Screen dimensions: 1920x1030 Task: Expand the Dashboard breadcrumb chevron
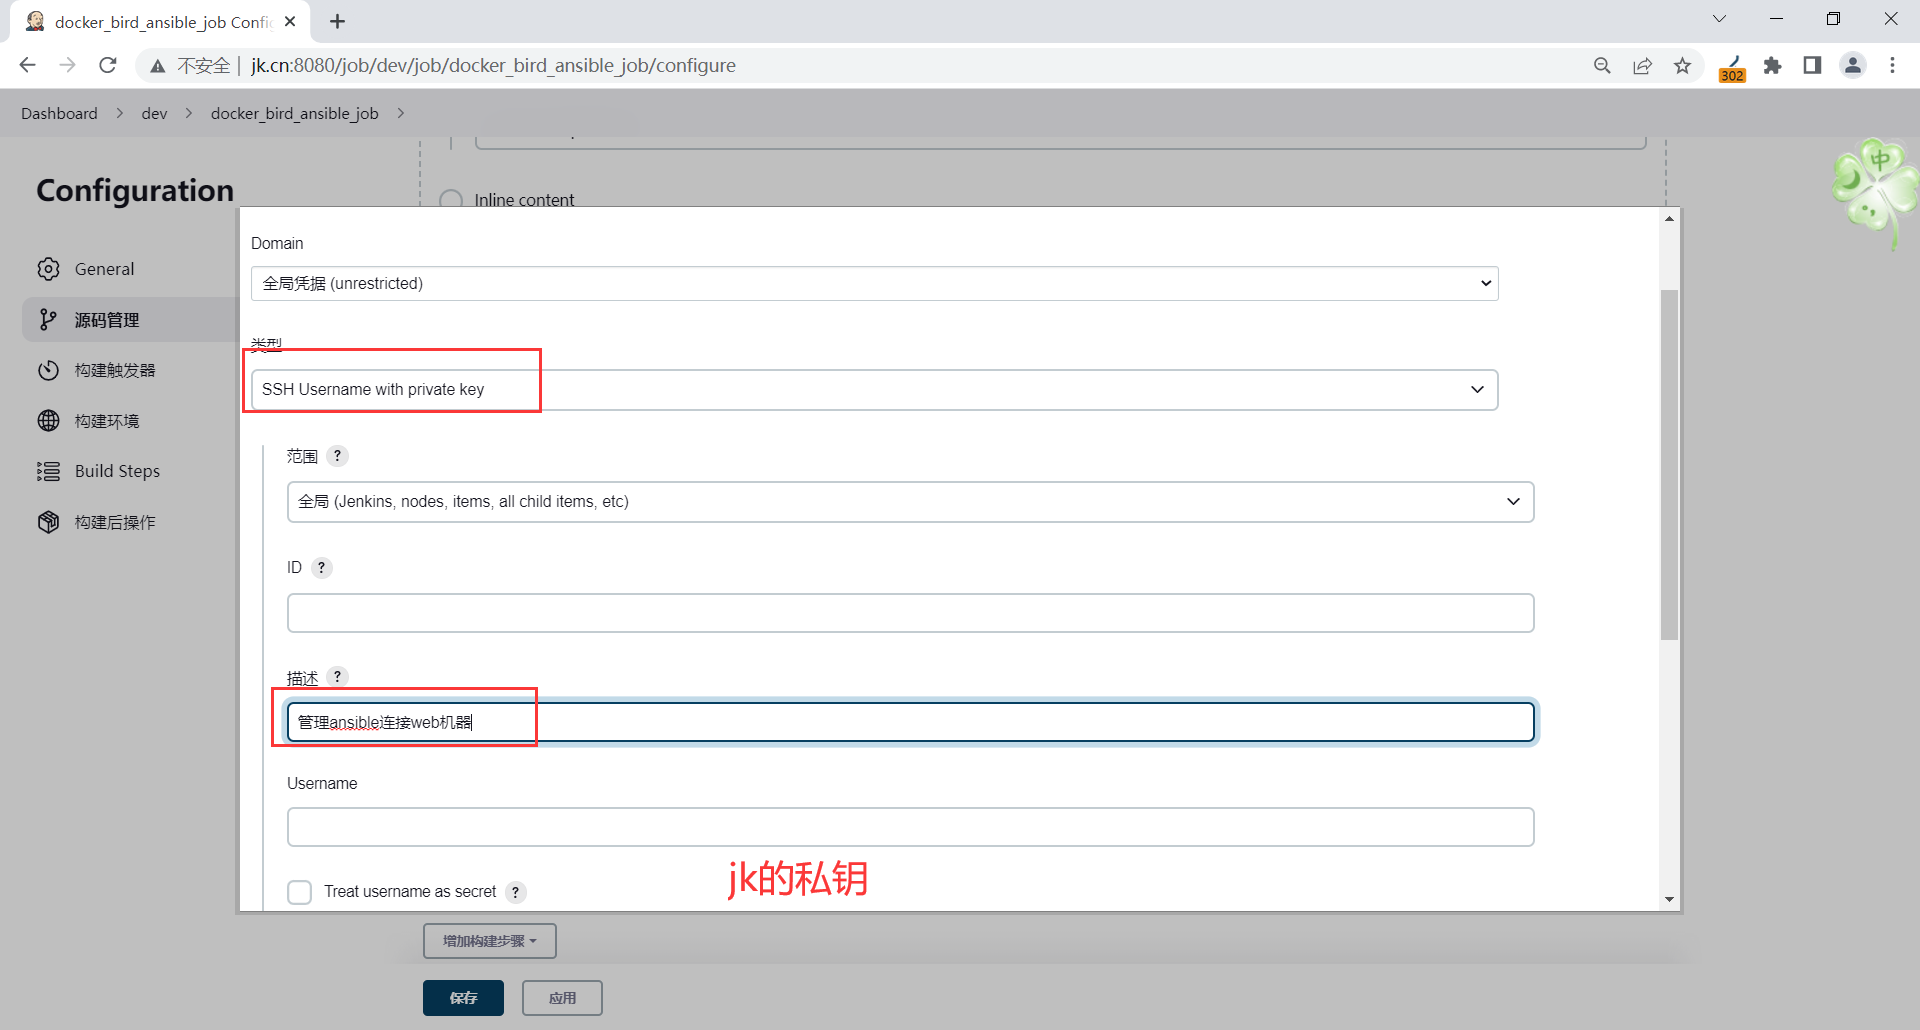pyautogui.click(x=120, y=113)
